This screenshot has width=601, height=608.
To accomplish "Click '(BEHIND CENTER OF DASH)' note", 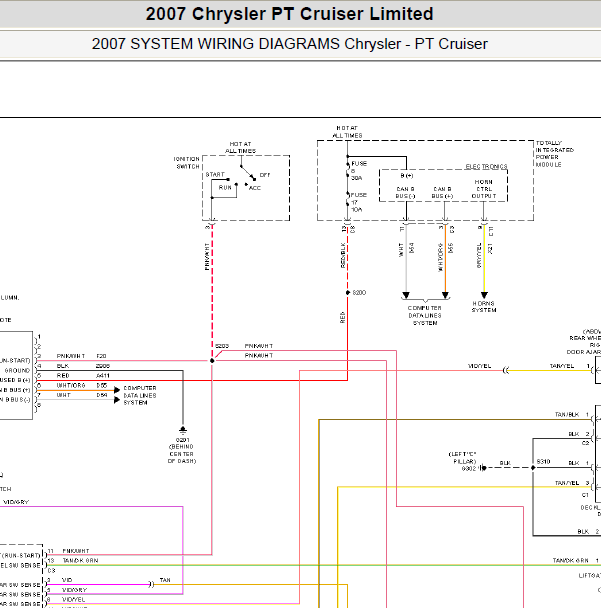I will [181, 454].
